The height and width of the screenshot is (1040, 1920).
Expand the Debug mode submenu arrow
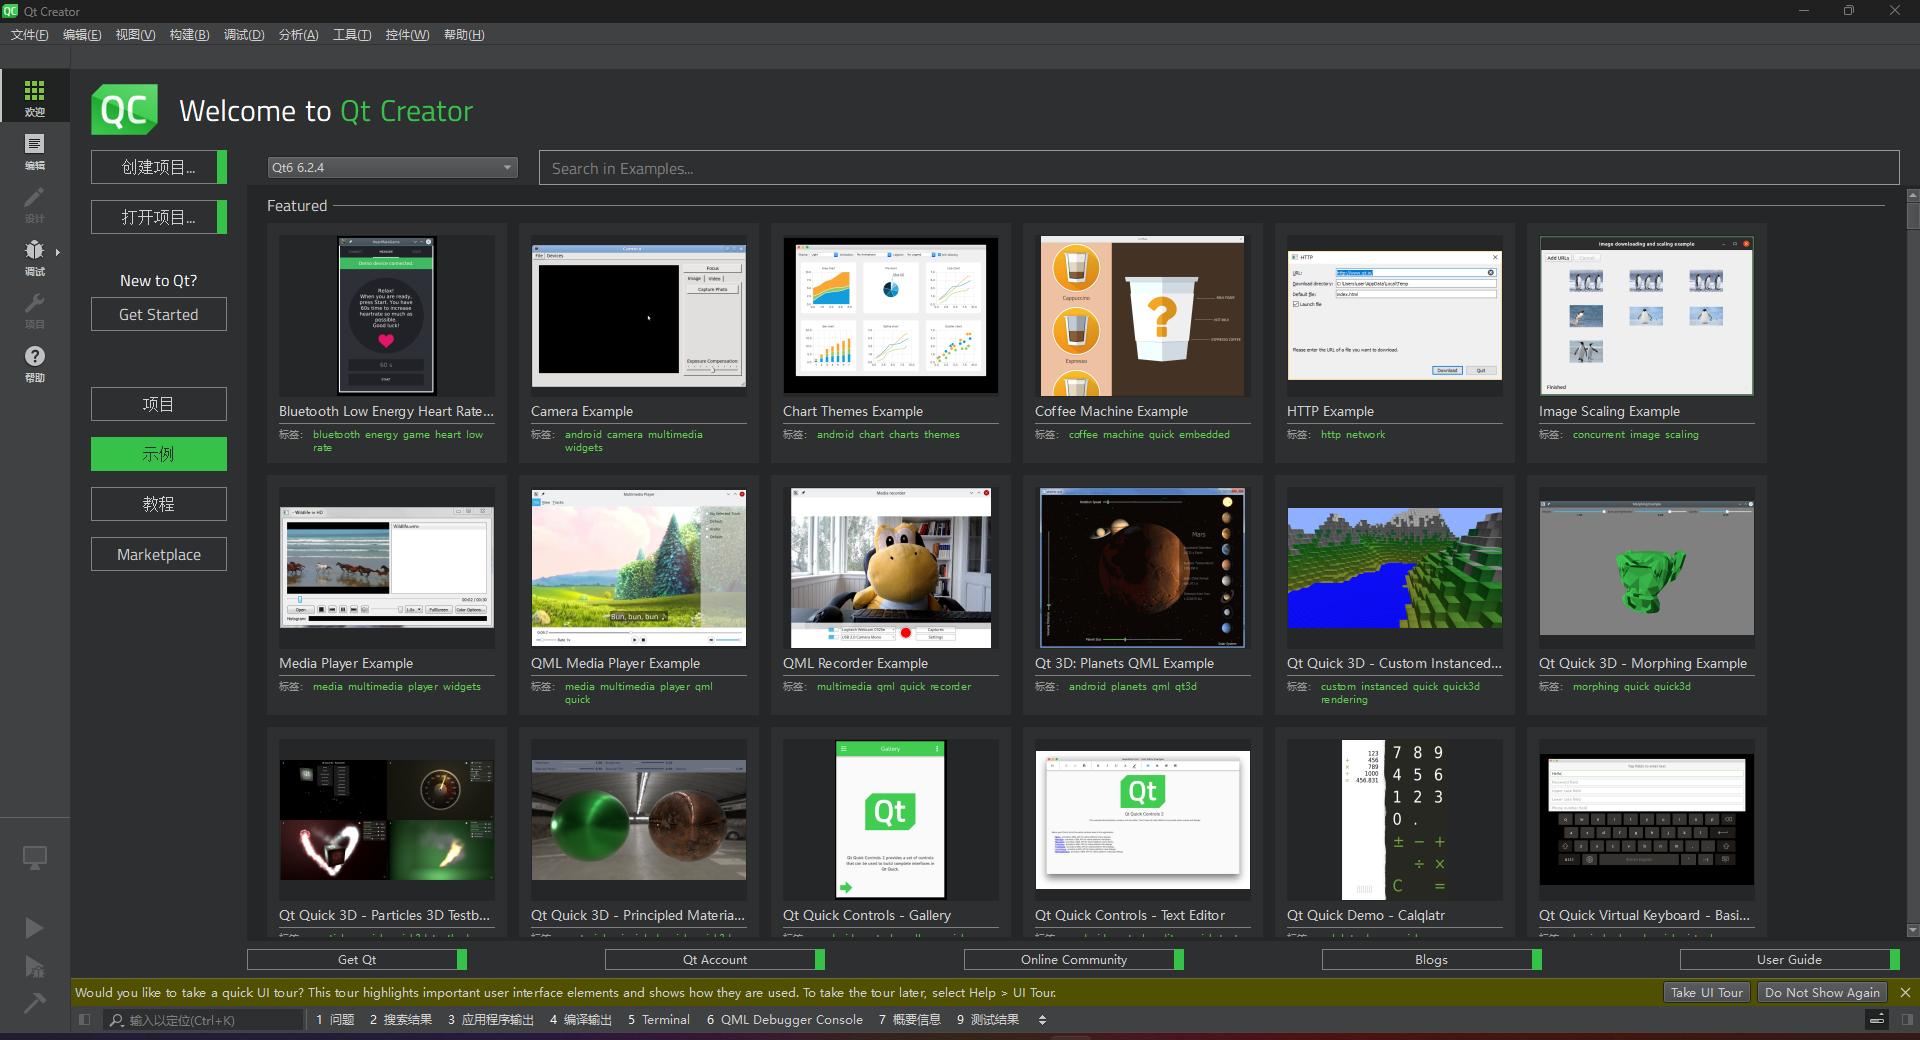pyautogui.click(x=58, y=252)
